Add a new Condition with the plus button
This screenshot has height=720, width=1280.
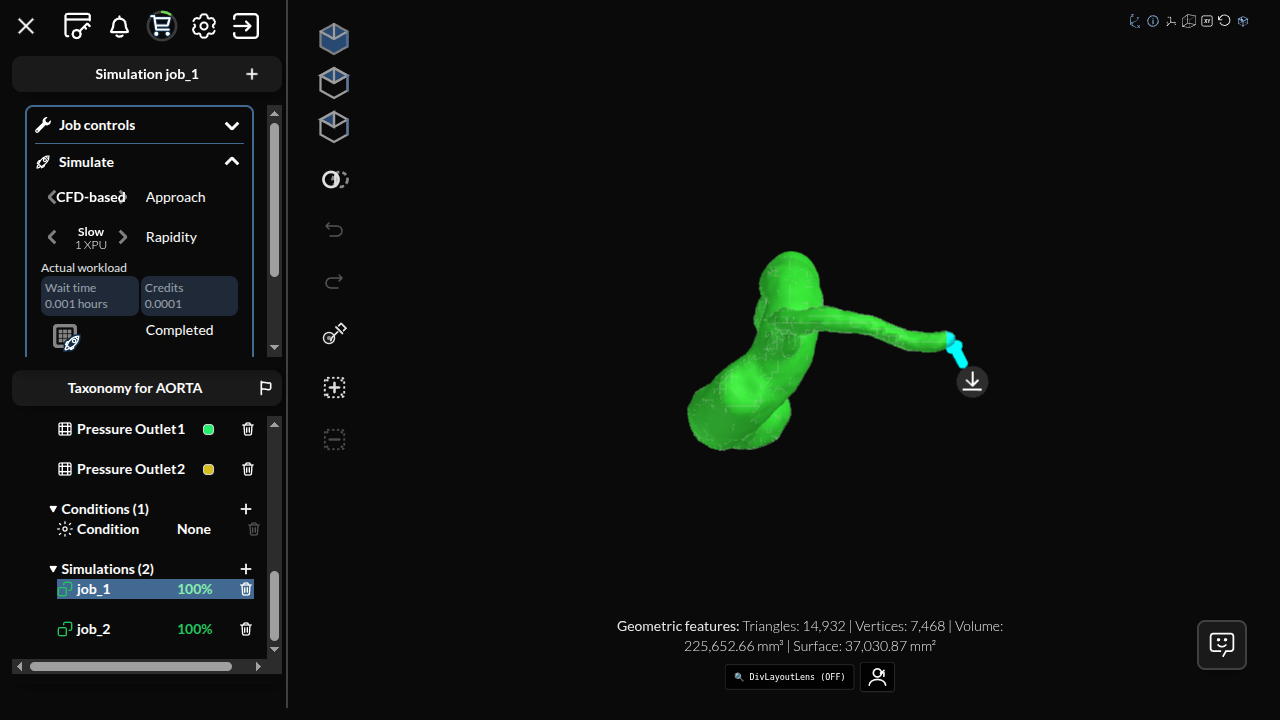pyautogui.click(x=245, y=509)
